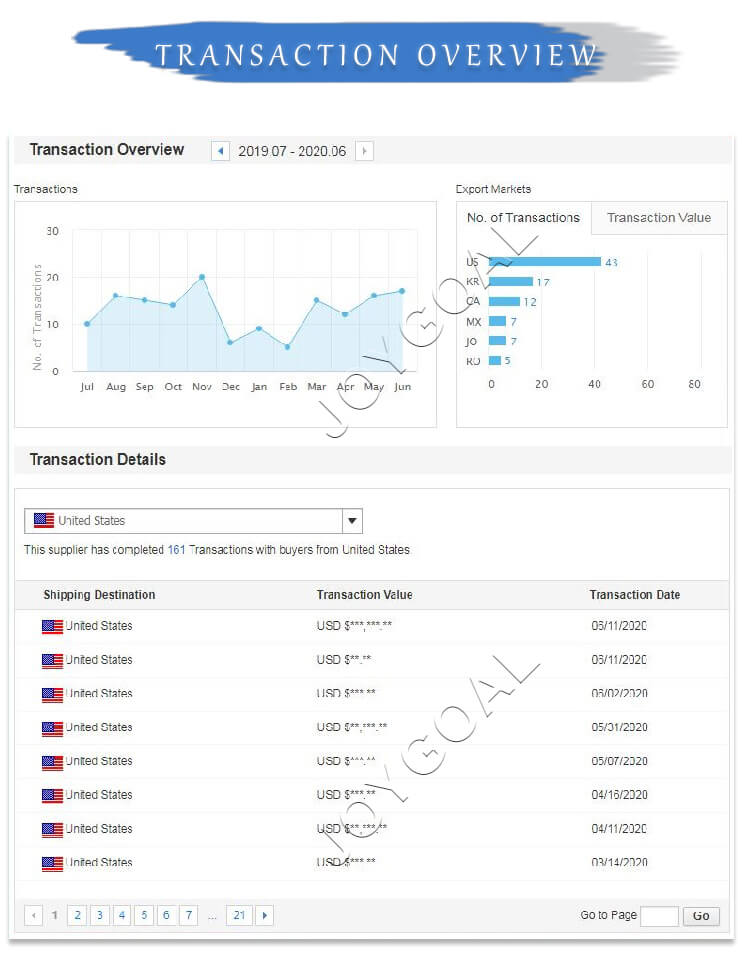This screenshot has width=750, height=968.
Task: Click previous date range arrow
Action: coord(221,151)
